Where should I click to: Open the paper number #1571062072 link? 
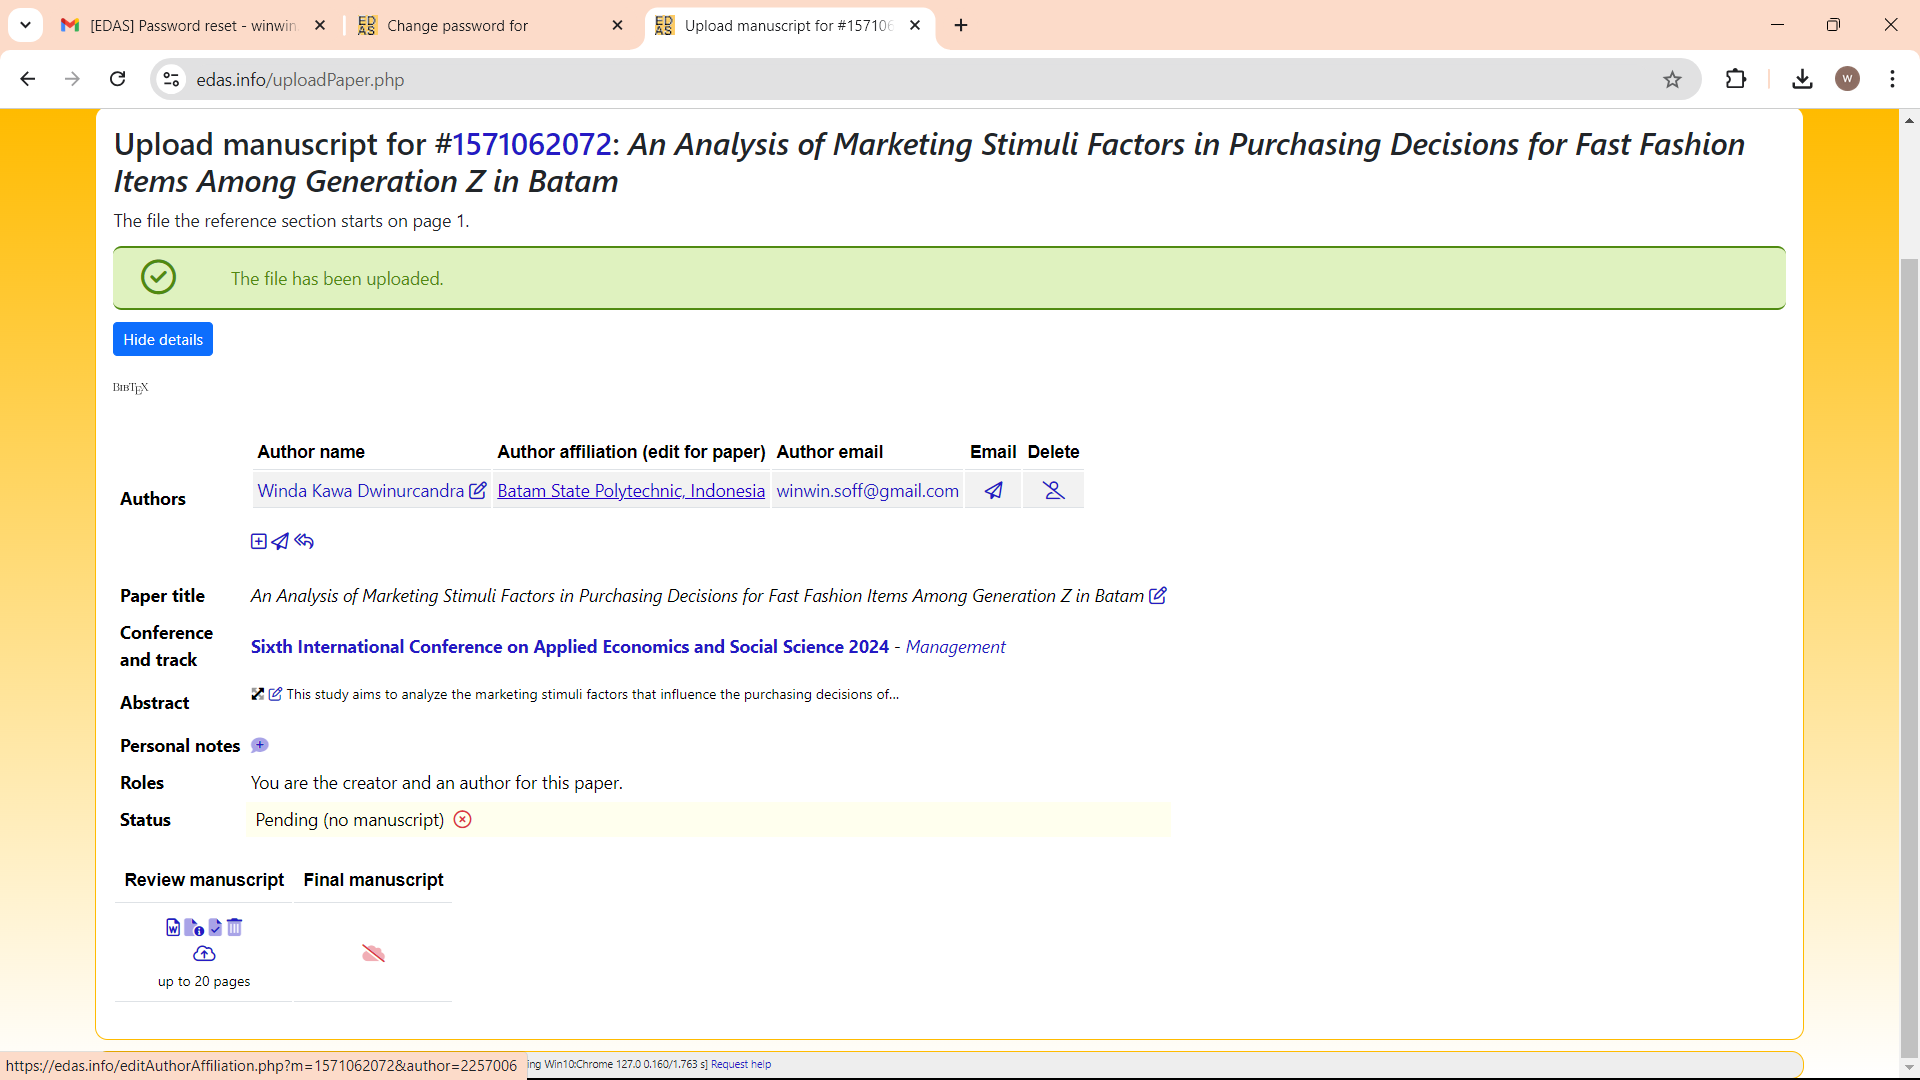point(532,145)
